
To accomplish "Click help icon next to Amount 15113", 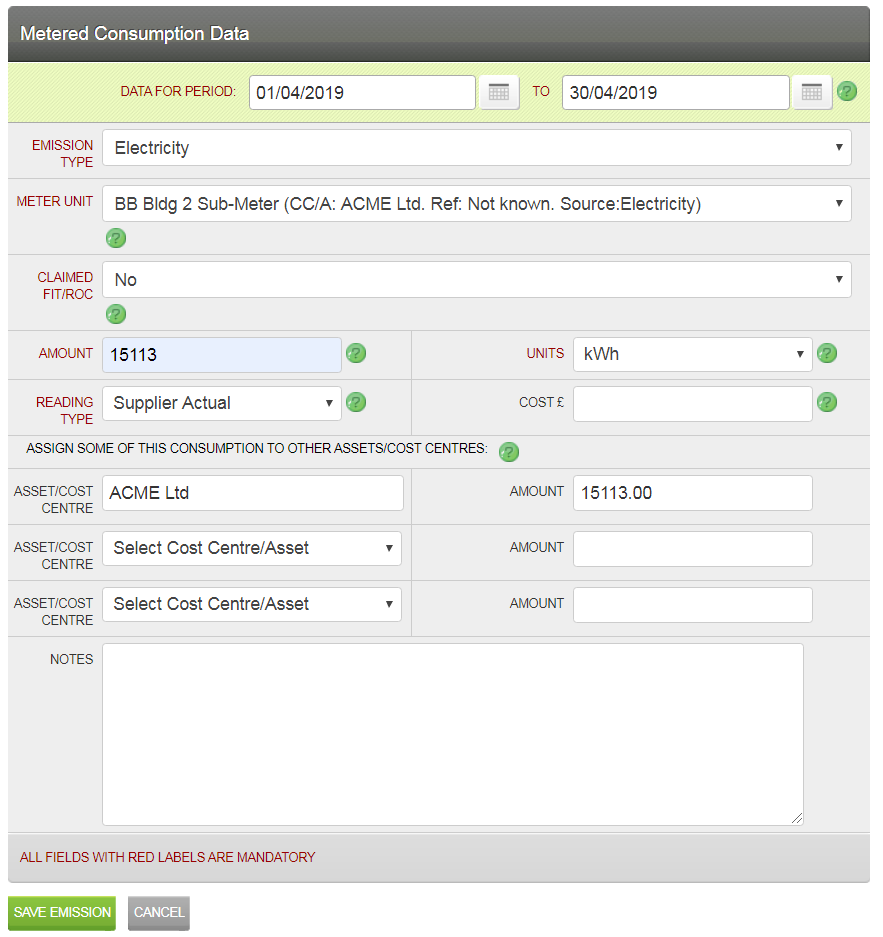I will point(356,353).
